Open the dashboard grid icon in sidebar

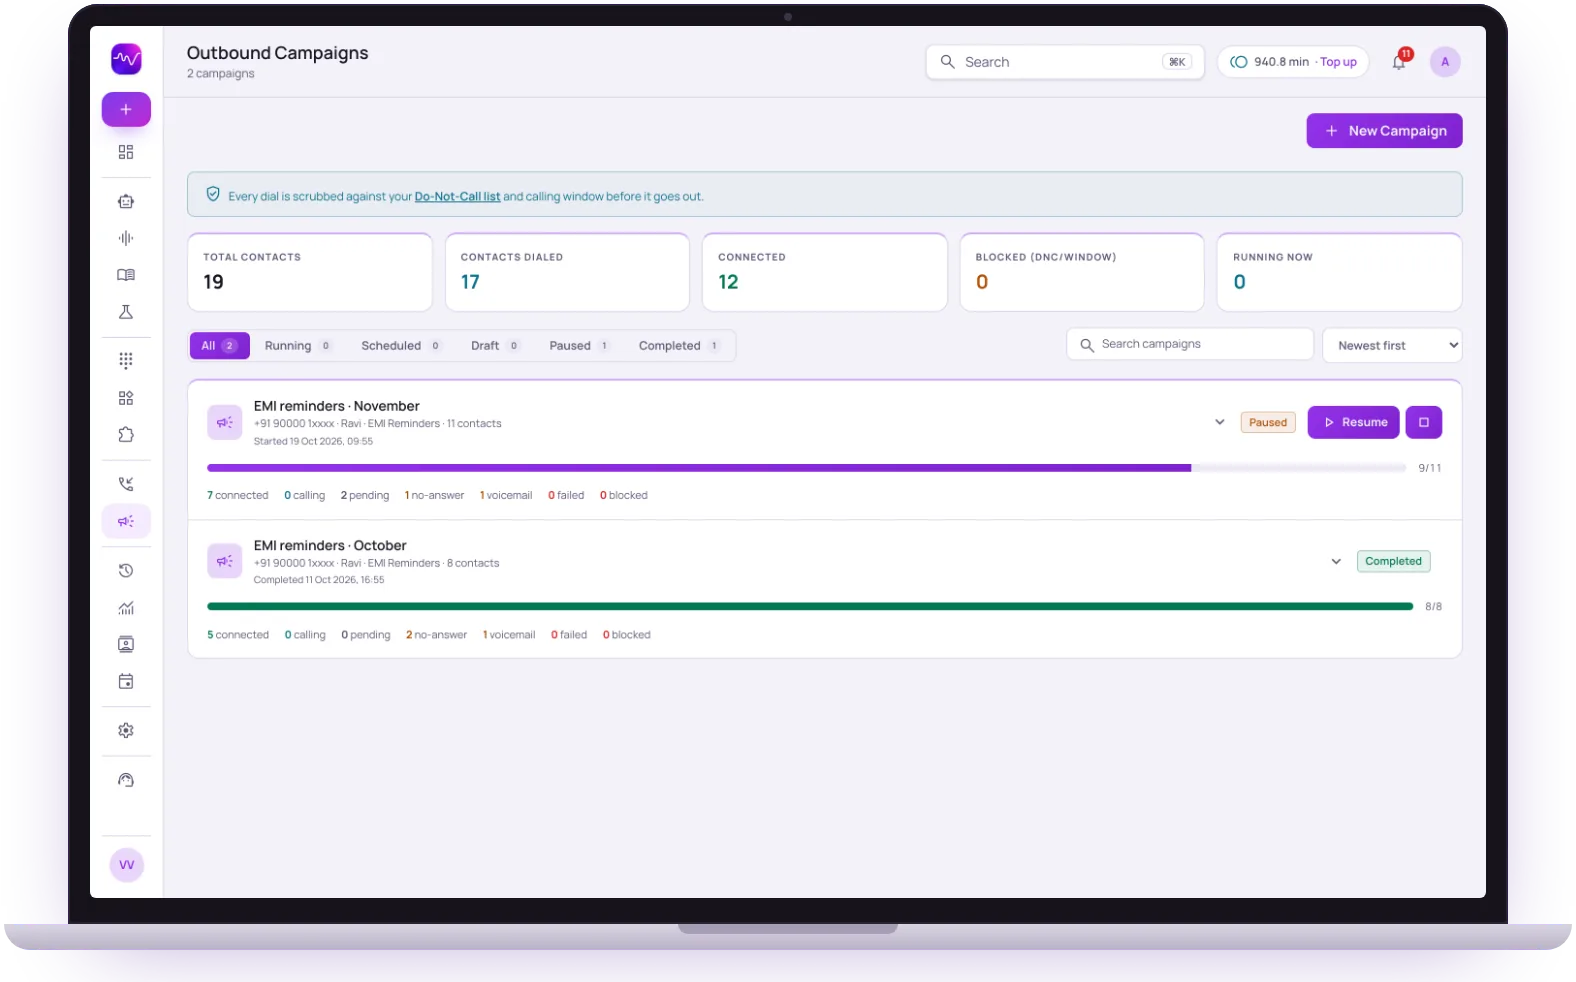tap(126, 152)
